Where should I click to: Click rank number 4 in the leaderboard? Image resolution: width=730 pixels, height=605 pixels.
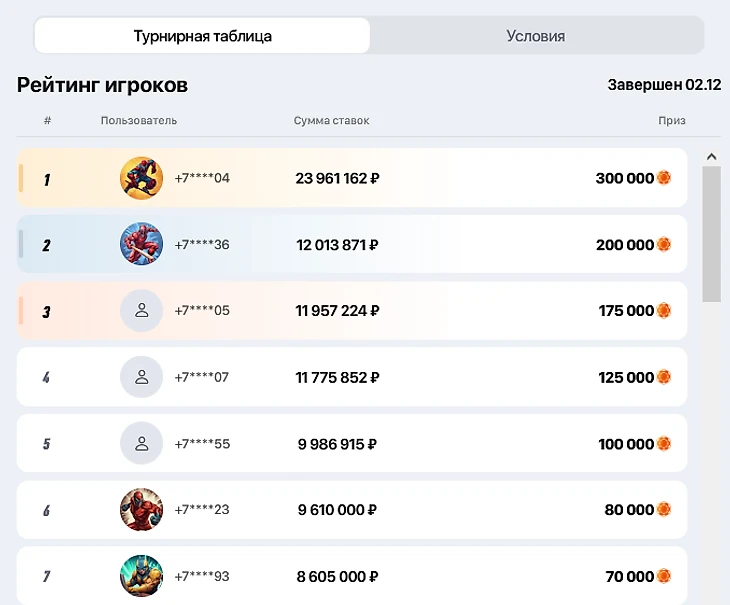pyautogui.click(x=46, y=377)
